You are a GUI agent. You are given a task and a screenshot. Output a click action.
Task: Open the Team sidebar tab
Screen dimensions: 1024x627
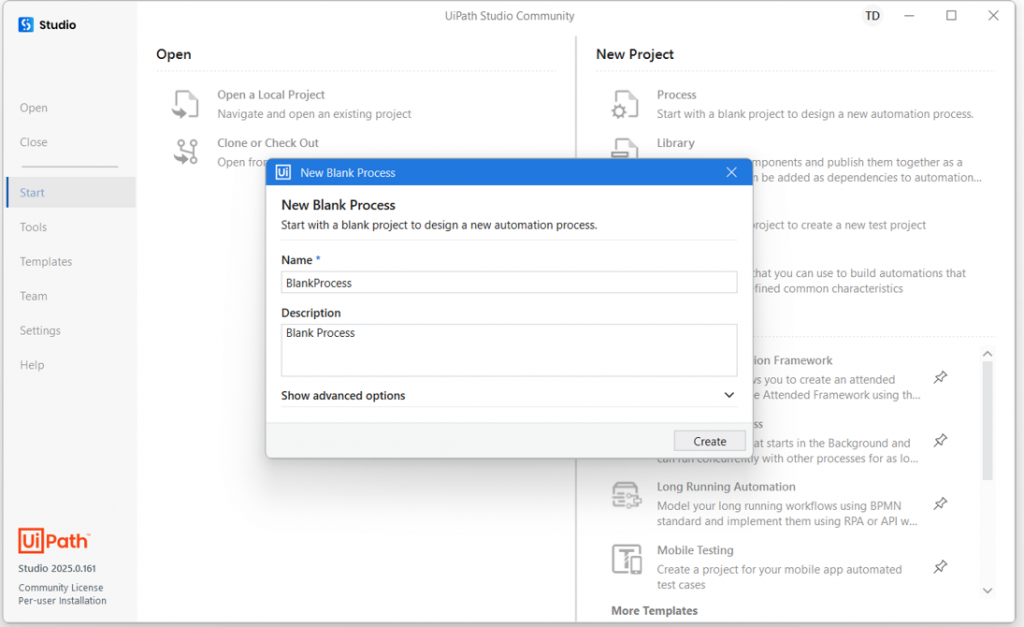coord(33,297)
